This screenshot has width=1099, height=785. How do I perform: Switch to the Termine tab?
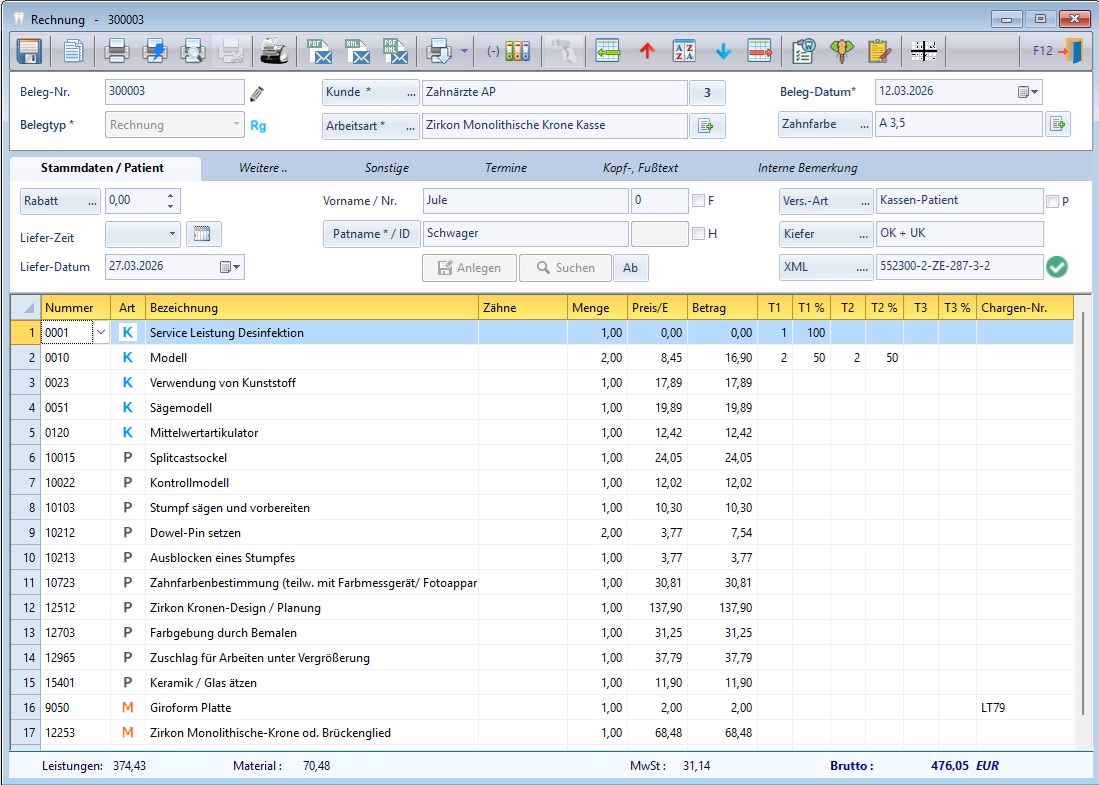click(506, 168)
